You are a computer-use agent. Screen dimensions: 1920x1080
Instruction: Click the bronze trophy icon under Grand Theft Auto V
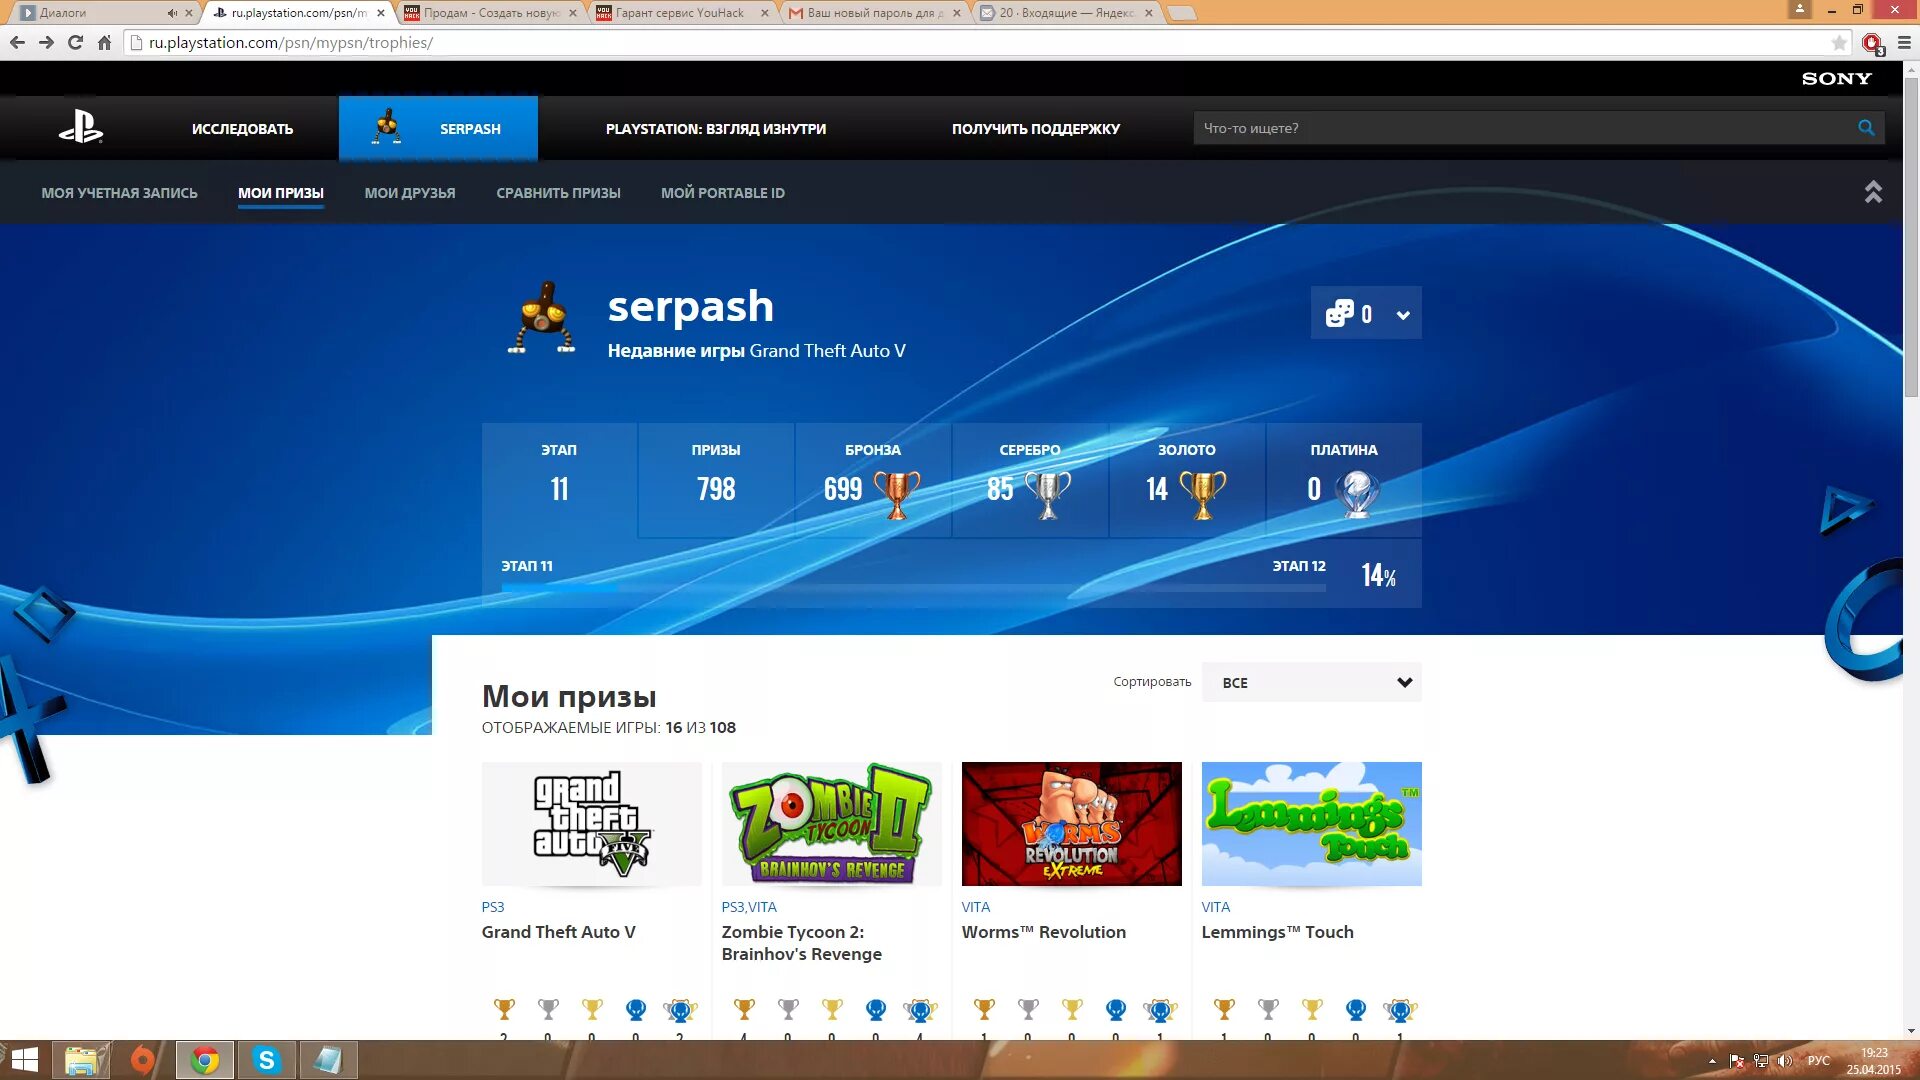click(504, 1009)
